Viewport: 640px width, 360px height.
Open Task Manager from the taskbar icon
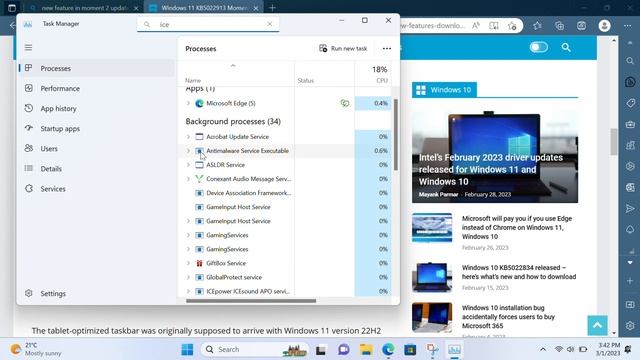(x=454, y=349)
